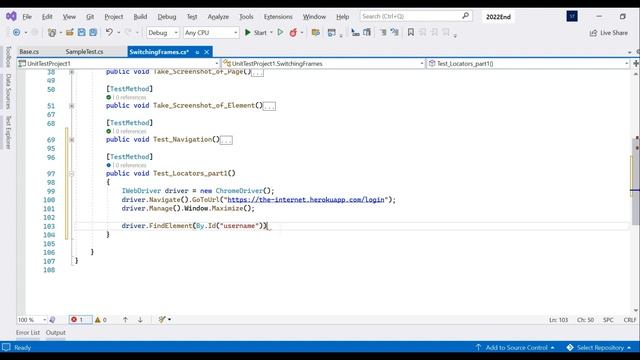
Task: Go to previous issue up arrow
Action: 125,320
